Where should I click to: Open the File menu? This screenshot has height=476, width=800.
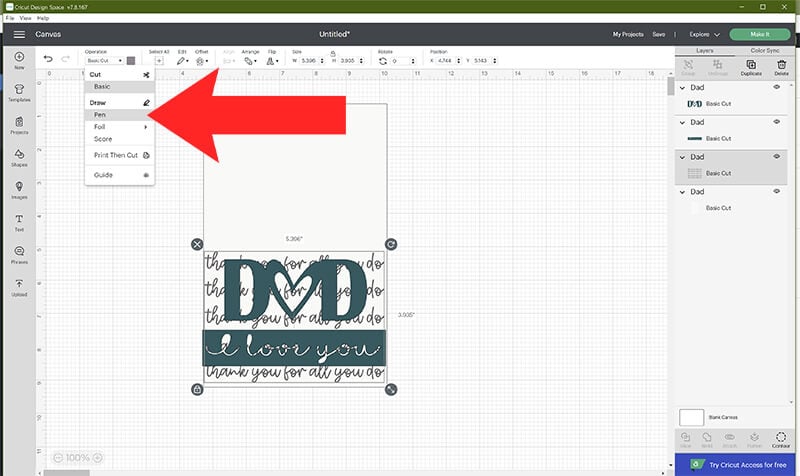click(10, 18)
